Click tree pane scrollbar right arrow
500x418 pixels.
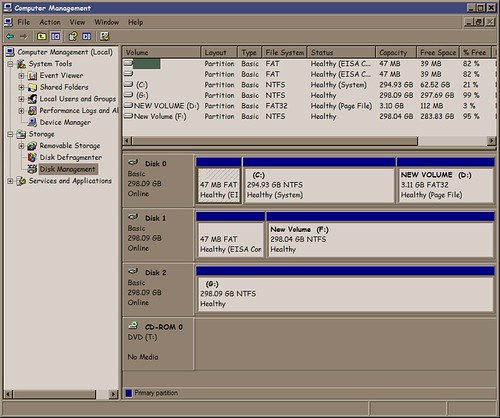pyautogui.click(x=113, y=394)
